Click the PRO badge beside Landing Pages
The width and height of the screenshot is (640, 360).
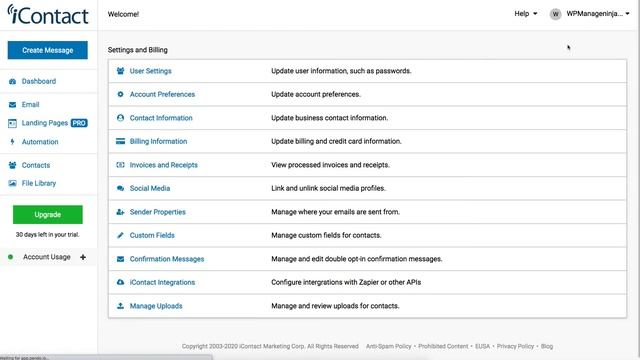(x=79, y=123)
